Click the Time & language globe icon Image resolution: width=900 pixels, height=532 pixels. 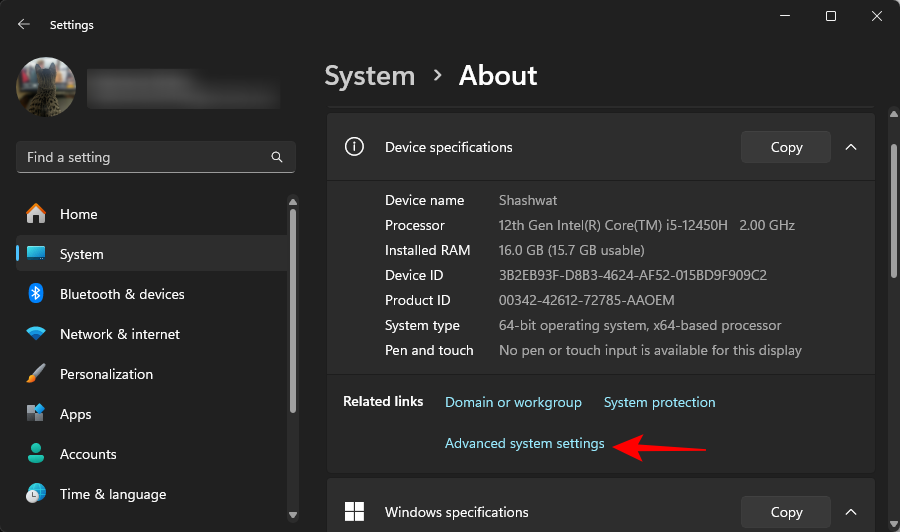coord(36,494)
